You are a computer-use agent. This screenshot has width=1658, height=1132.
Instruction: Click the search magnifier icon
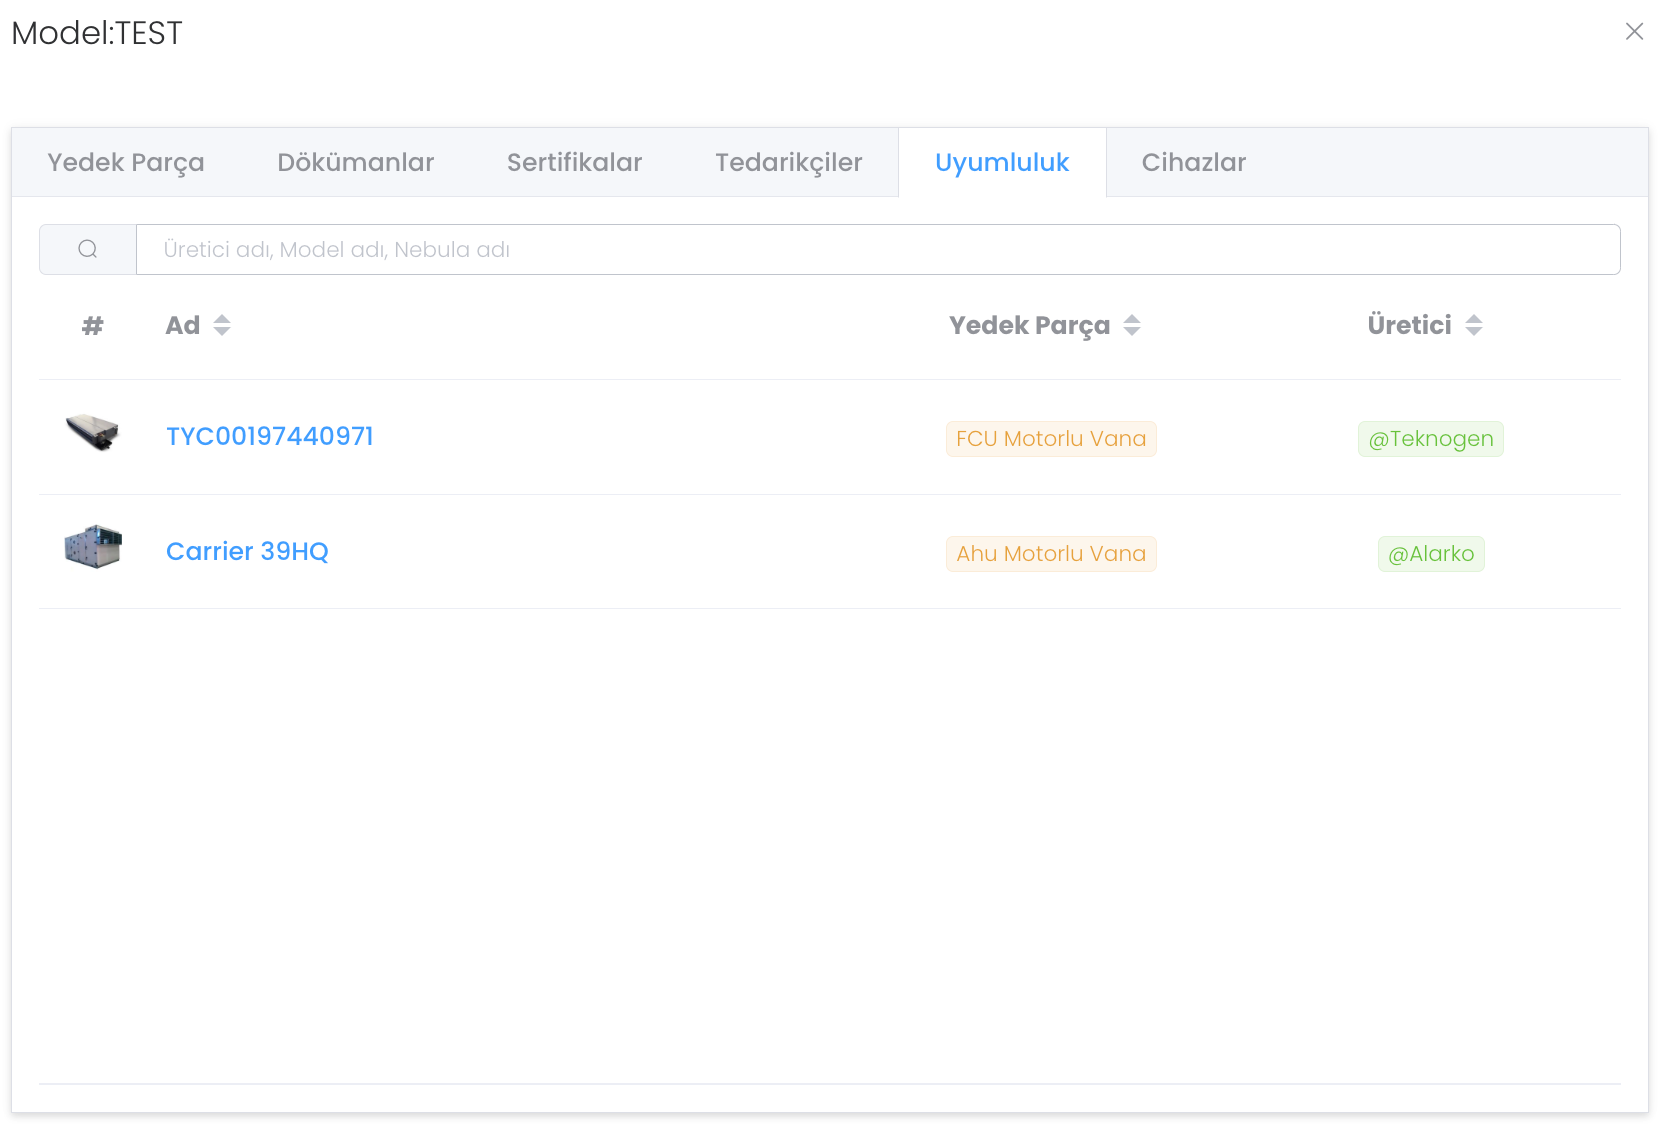click(x=88, y=249)
